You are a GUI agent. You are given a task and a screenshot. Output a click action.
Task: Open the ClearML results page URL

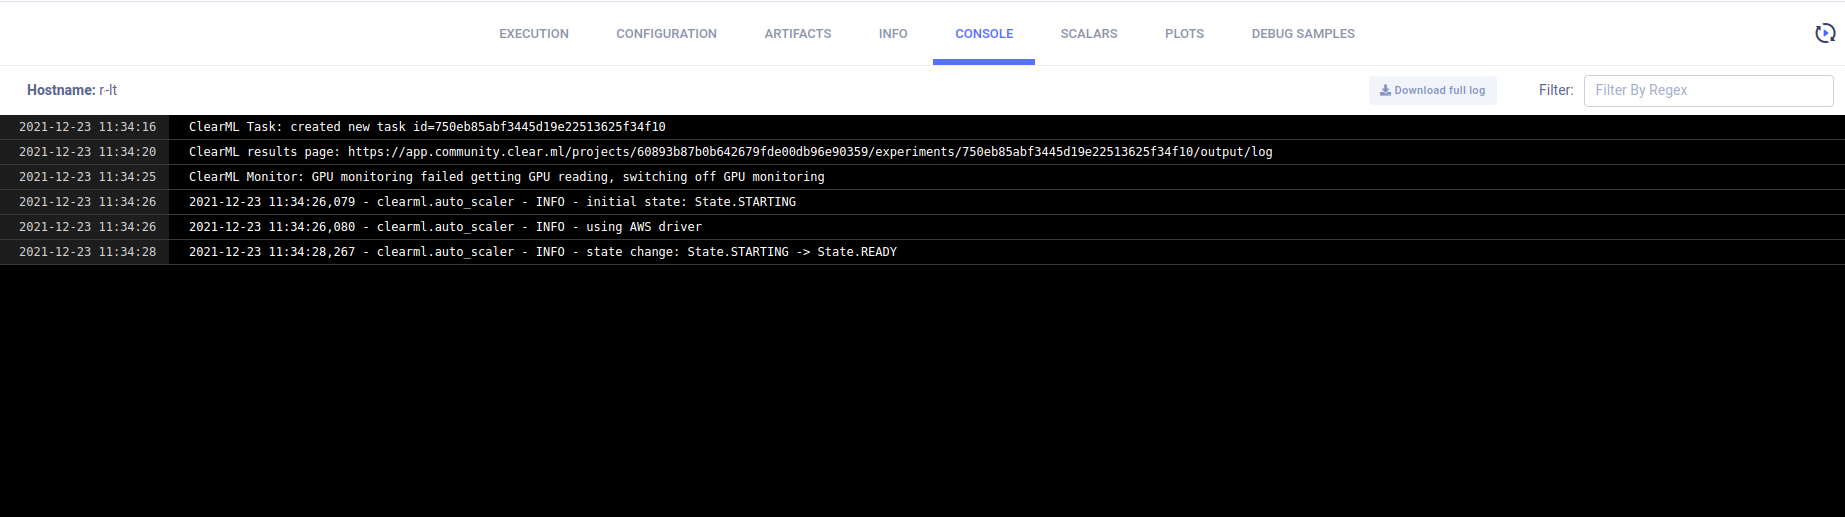pyautogui.click(x=809, y=152)
